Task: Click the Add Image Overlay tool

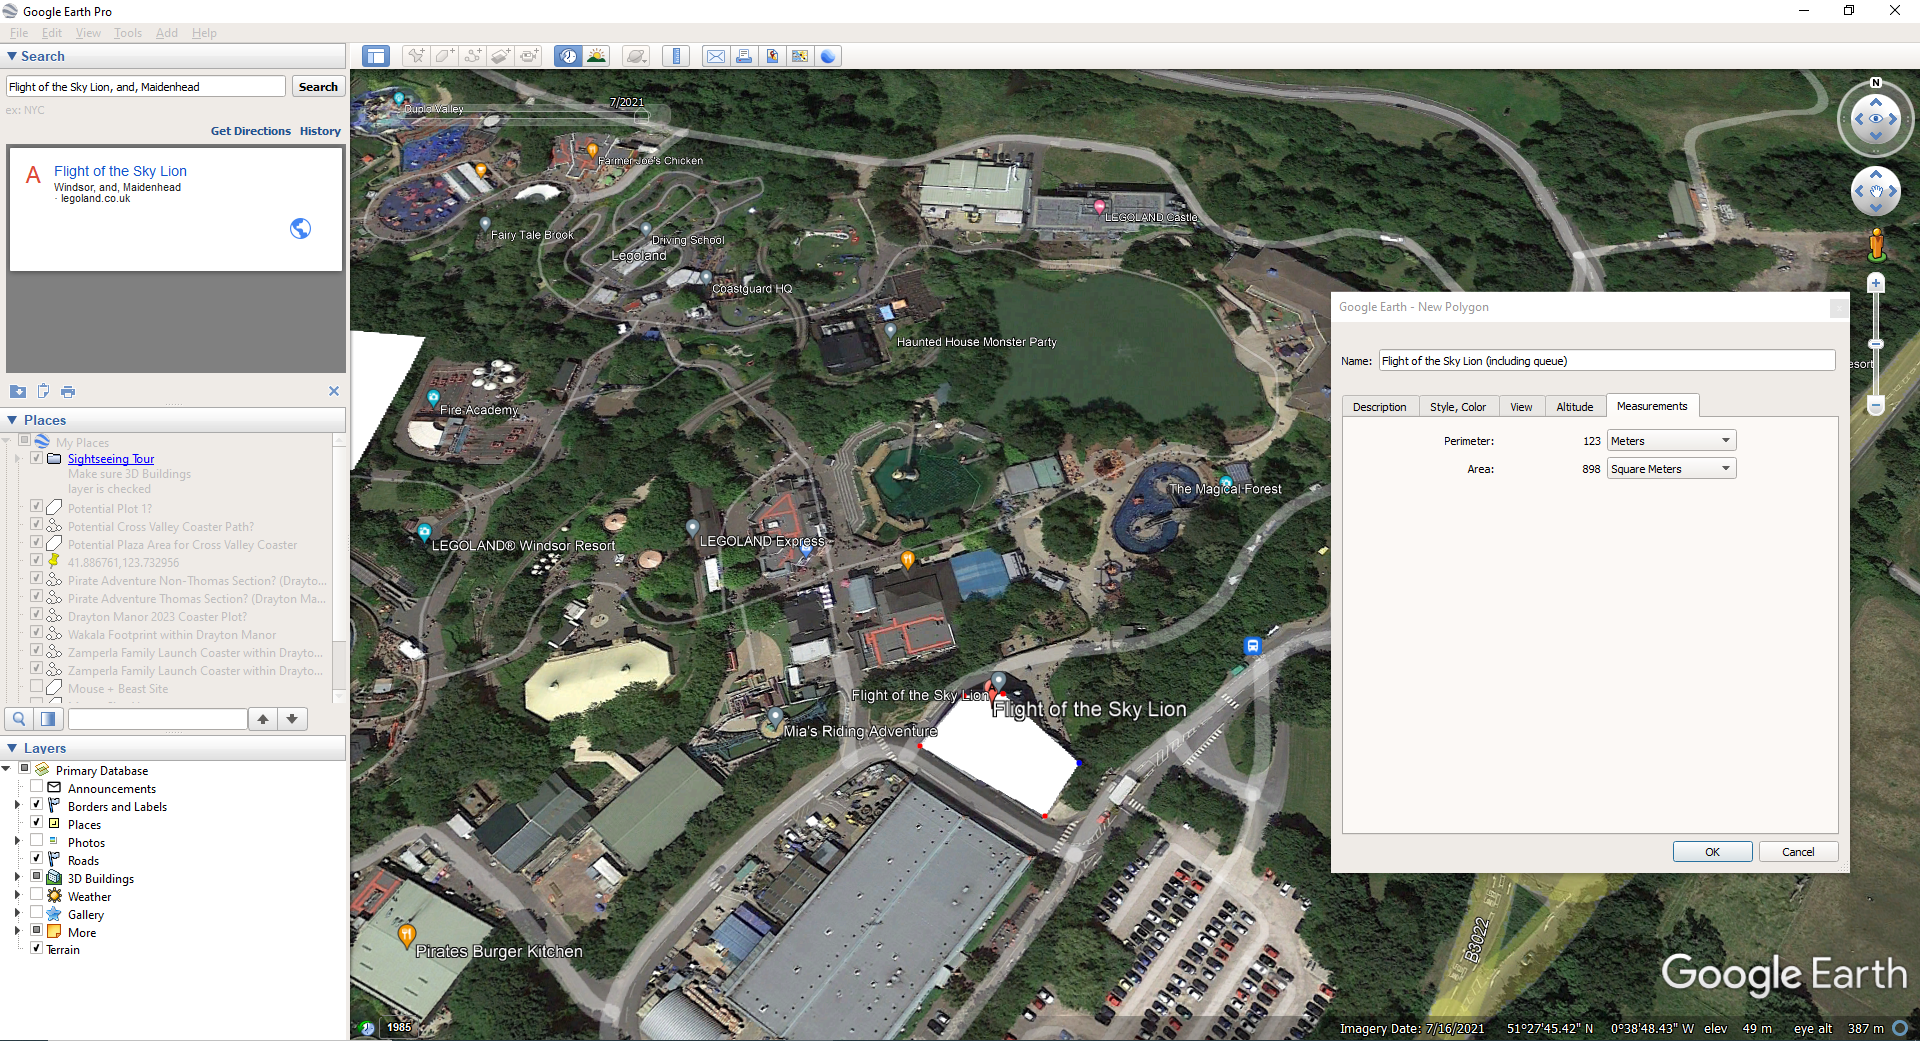Action: [500, 56]
